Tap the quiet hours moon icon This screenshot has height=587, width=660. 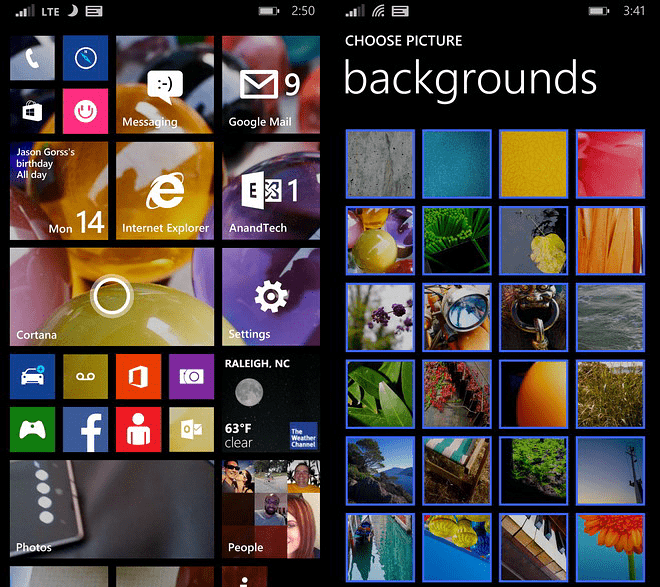pos(73,11)
